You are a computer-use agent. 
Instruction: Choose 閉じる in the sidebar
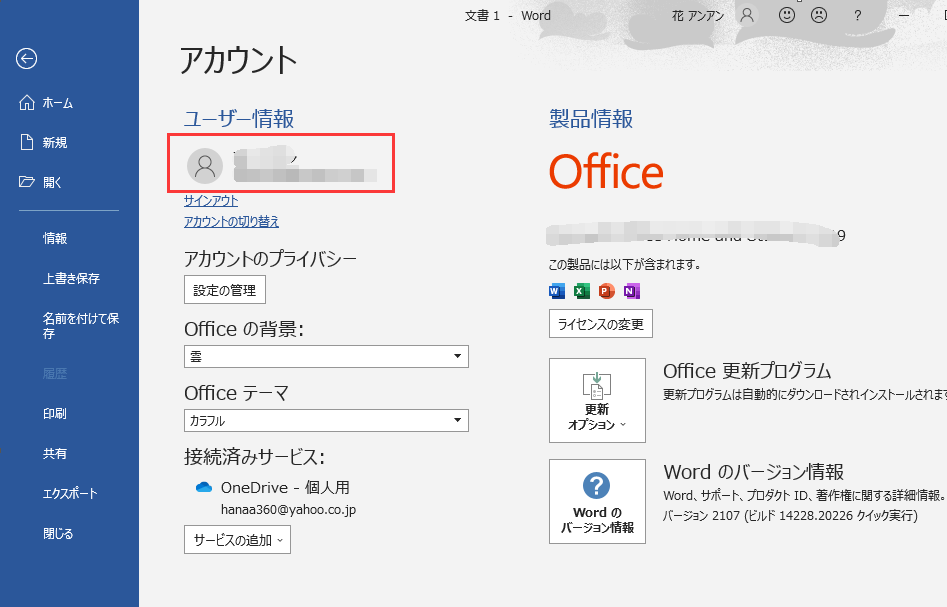(58, 533)
